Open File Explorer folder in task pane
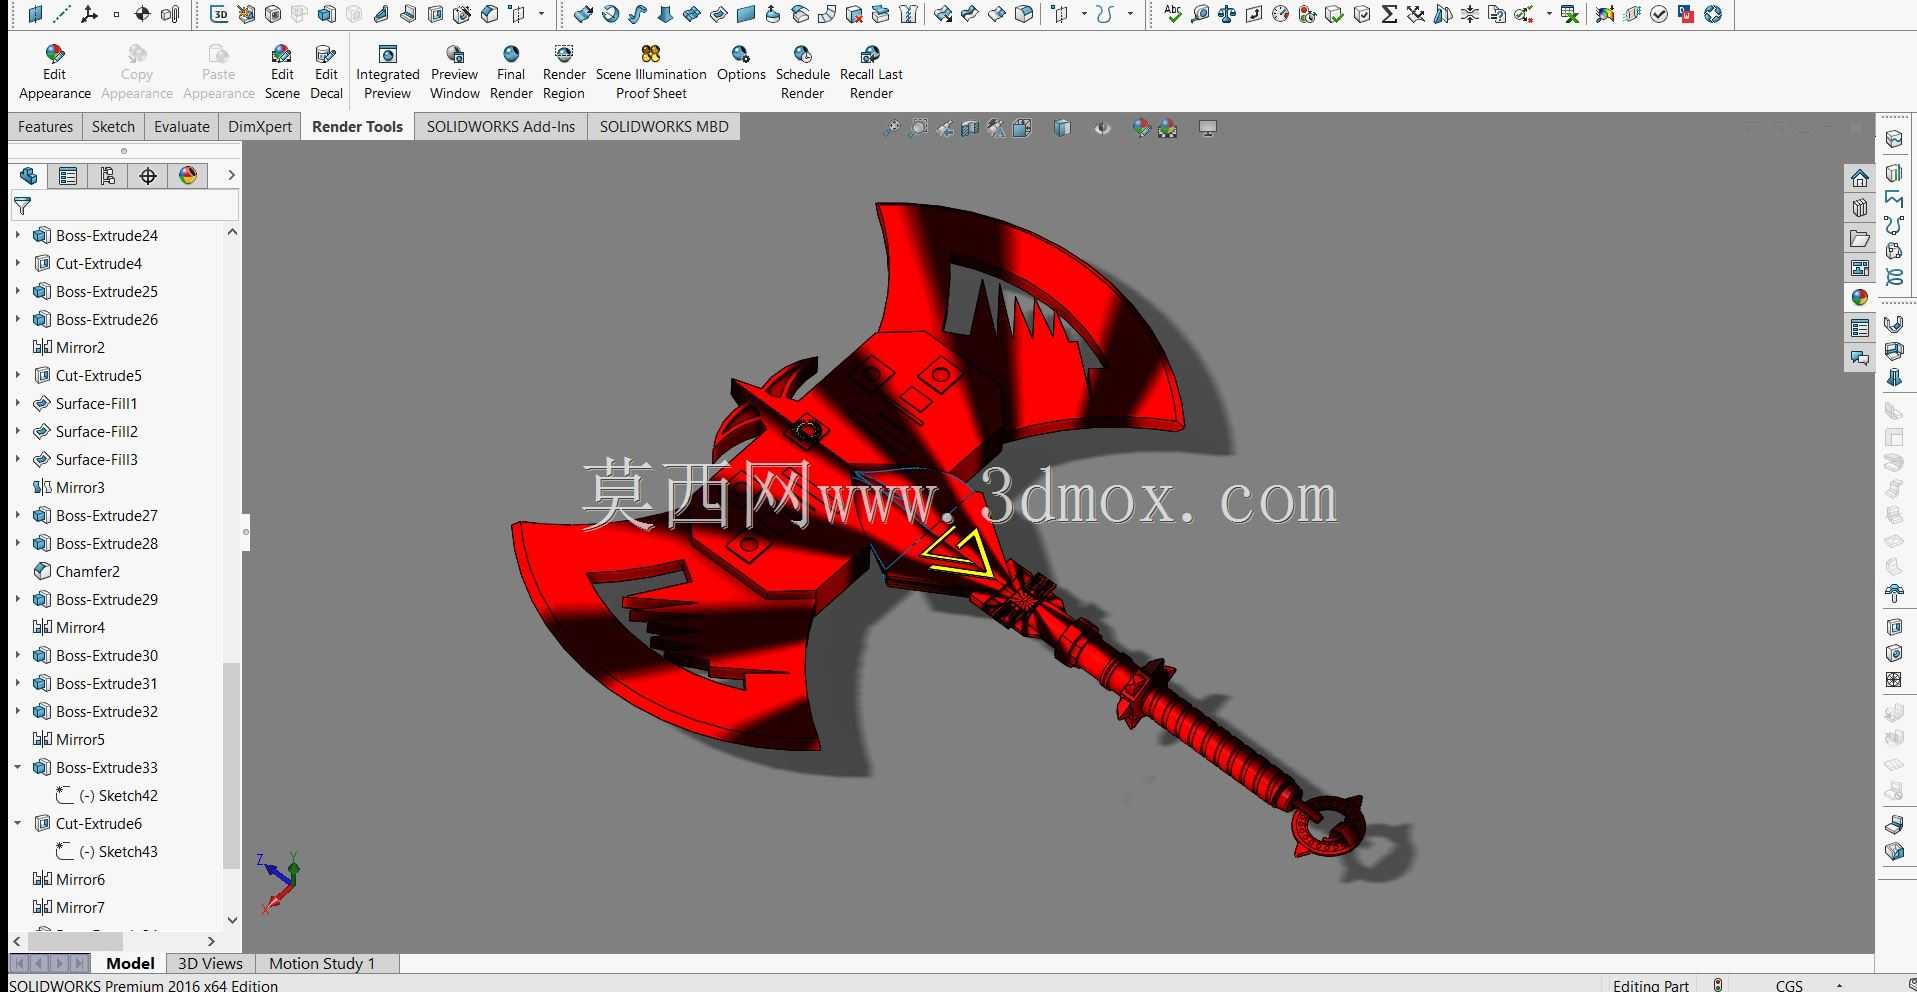The image size is (1917, 992). pos(1859,238)
